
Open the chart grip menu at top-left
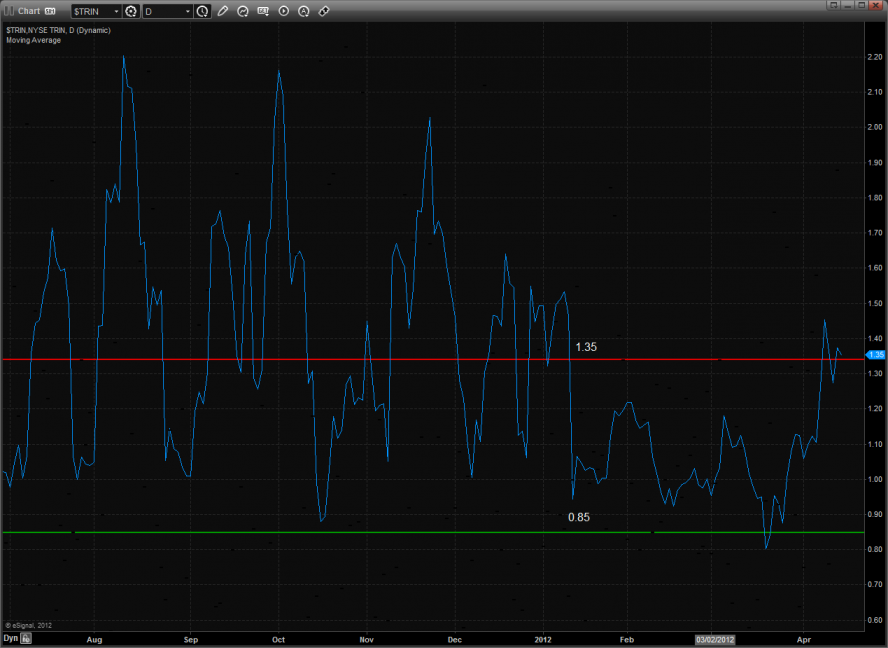click(9, 11)
